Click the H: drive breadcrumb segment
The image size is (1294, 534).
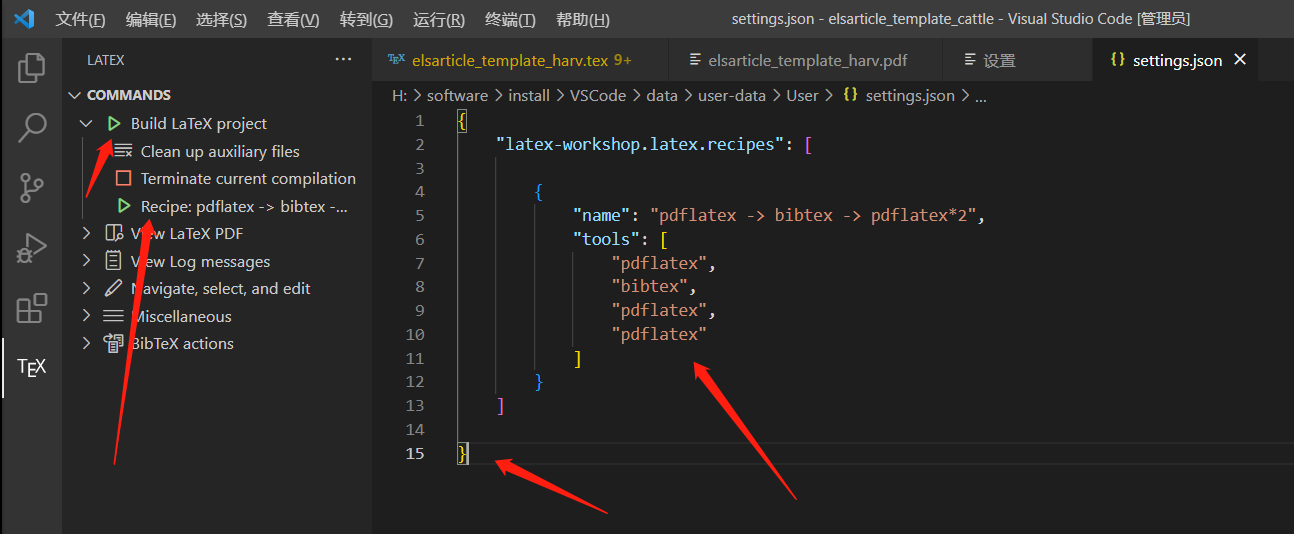(x=399, y=96)
